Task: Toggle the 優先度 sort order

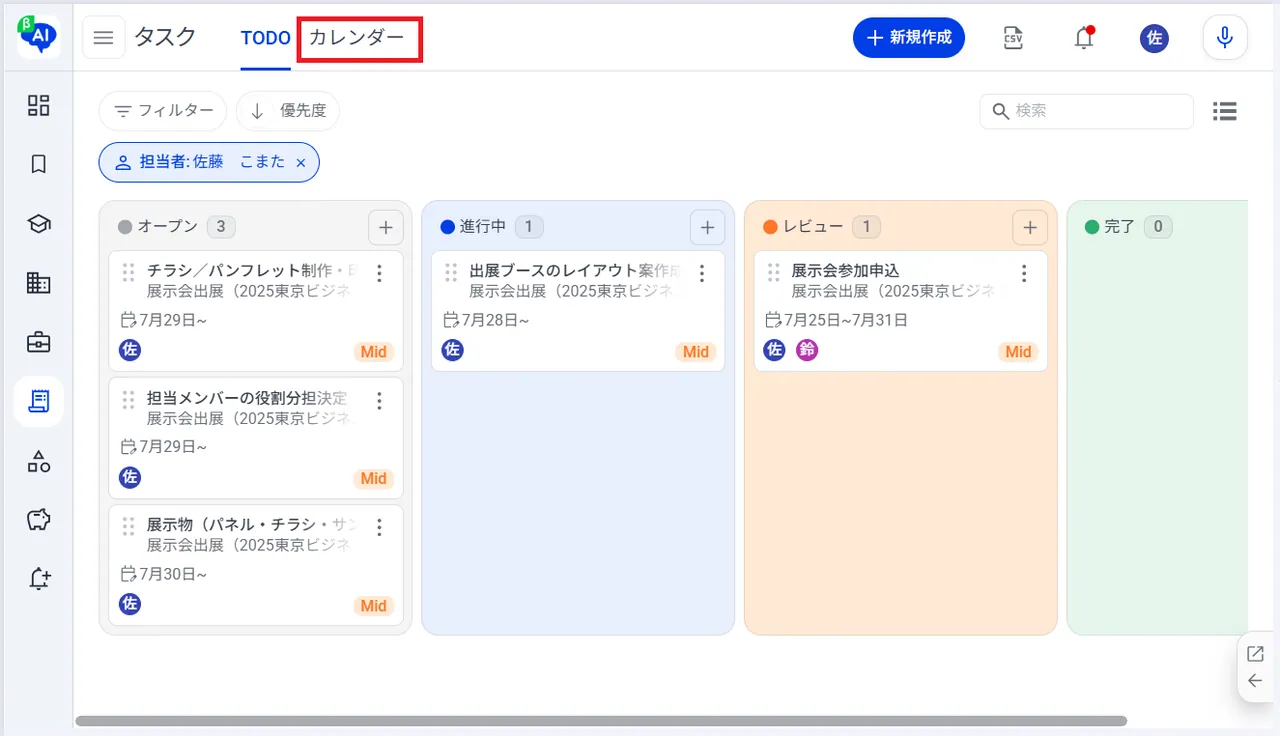Action: coord(288,111)
